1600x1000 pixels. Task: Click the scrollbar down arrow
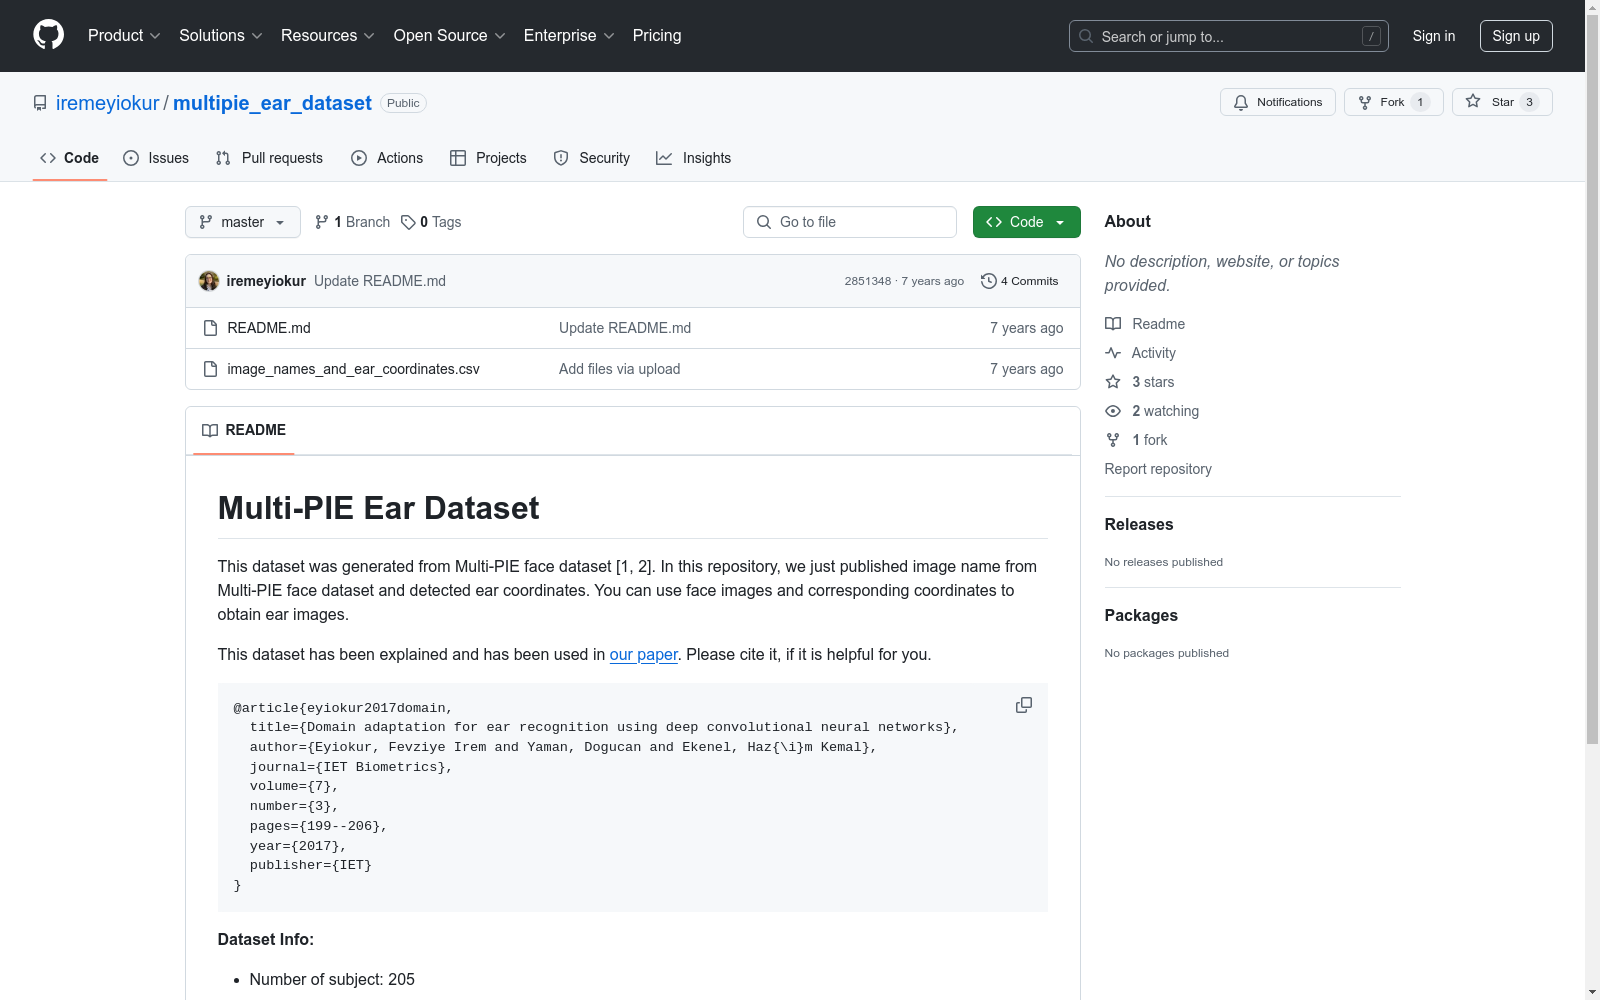tap(1592, 992)
